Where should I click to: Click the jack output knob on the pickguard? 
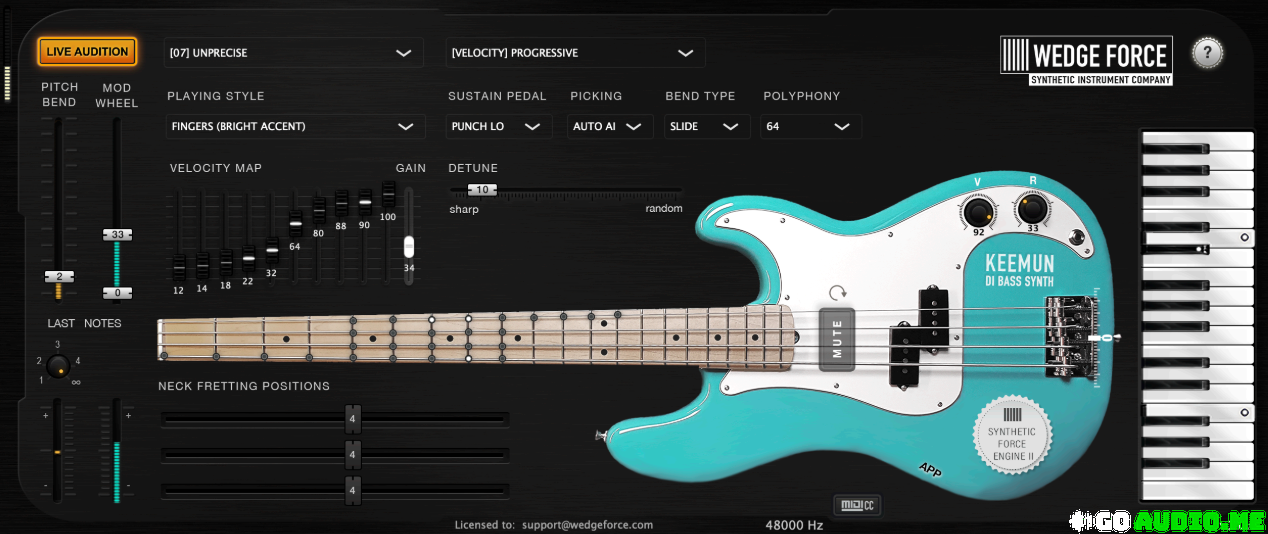point(1077,237)
